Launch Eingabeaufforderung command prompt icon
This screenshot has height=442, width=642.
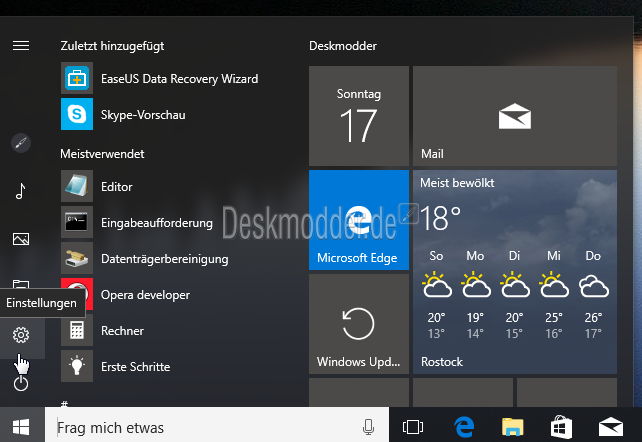point(77,222)
